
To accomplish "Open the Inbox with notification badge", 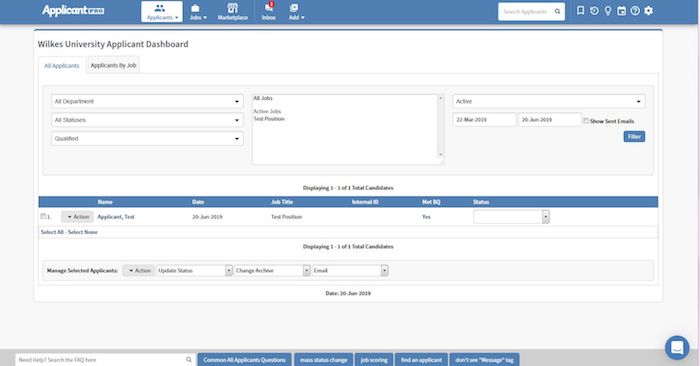I will coord(269,12).
